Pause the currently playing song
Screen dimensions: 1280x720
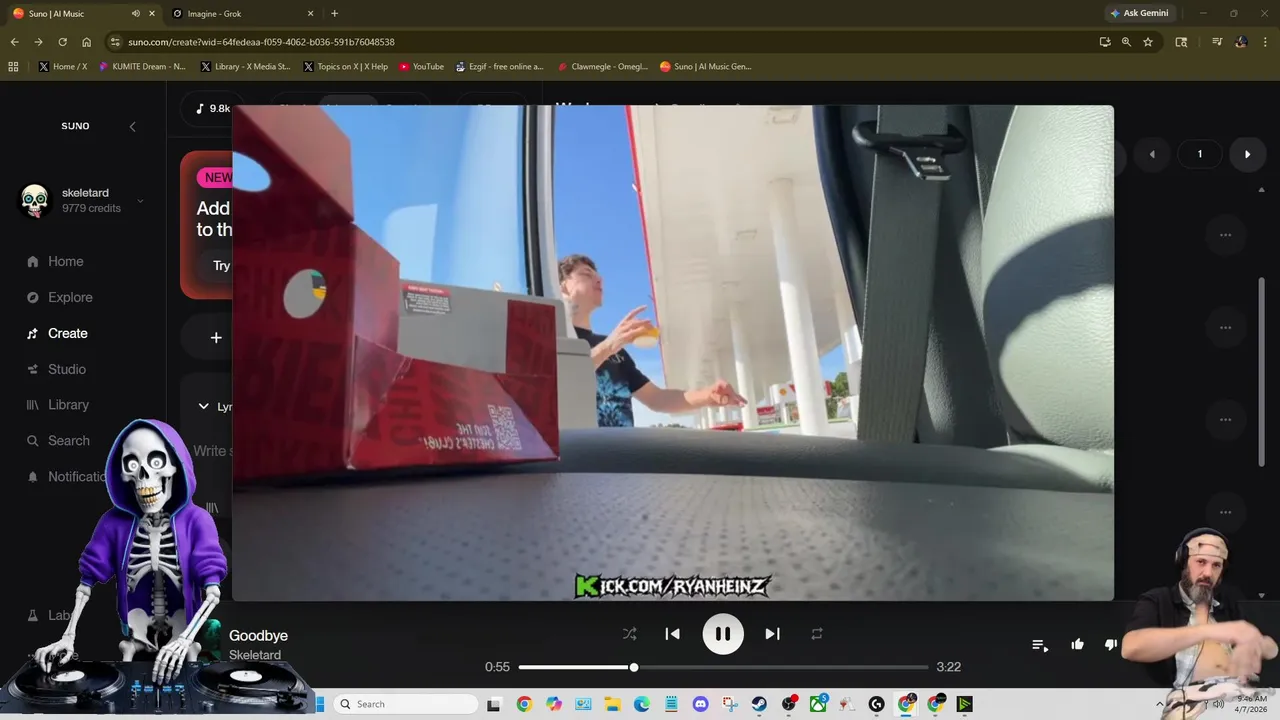[x=723, y=634]
